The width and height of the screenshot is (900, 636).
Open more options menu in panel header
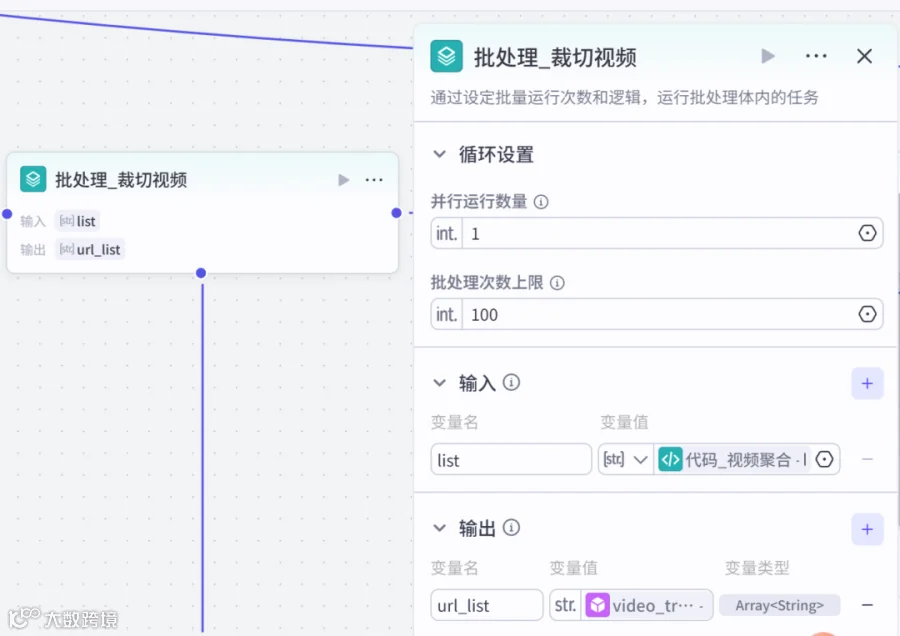[x=816, y=56]
